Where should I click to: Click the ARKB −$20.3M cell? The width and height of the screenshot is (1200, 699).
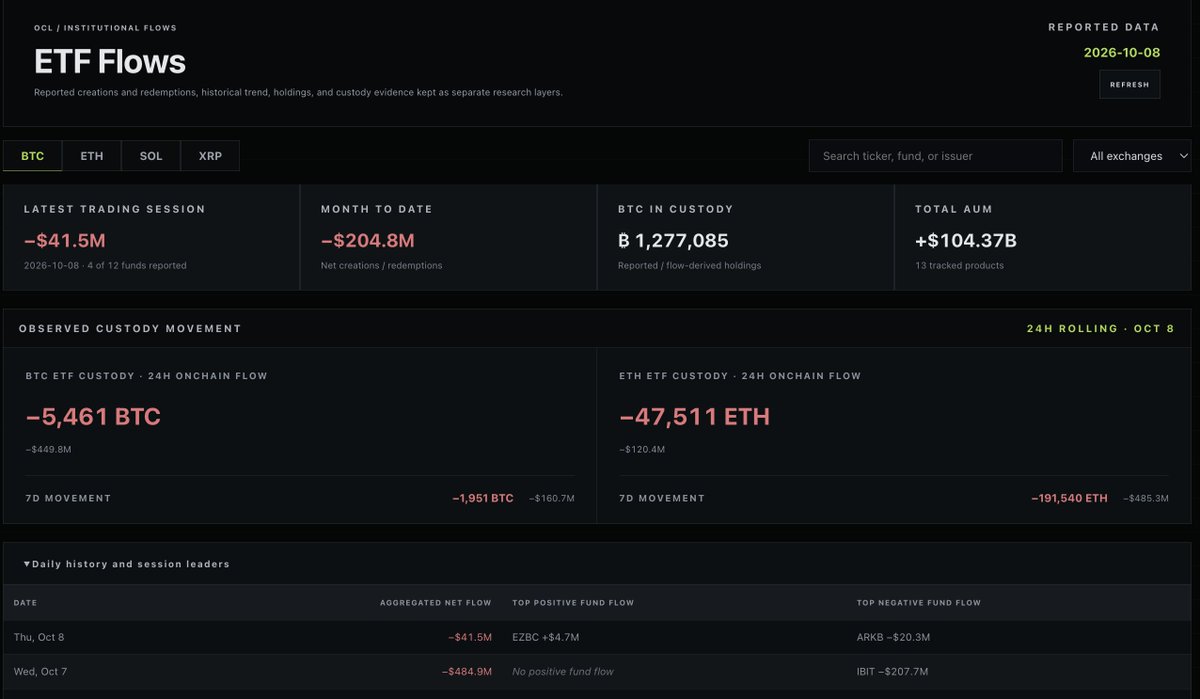click(893, 637)
